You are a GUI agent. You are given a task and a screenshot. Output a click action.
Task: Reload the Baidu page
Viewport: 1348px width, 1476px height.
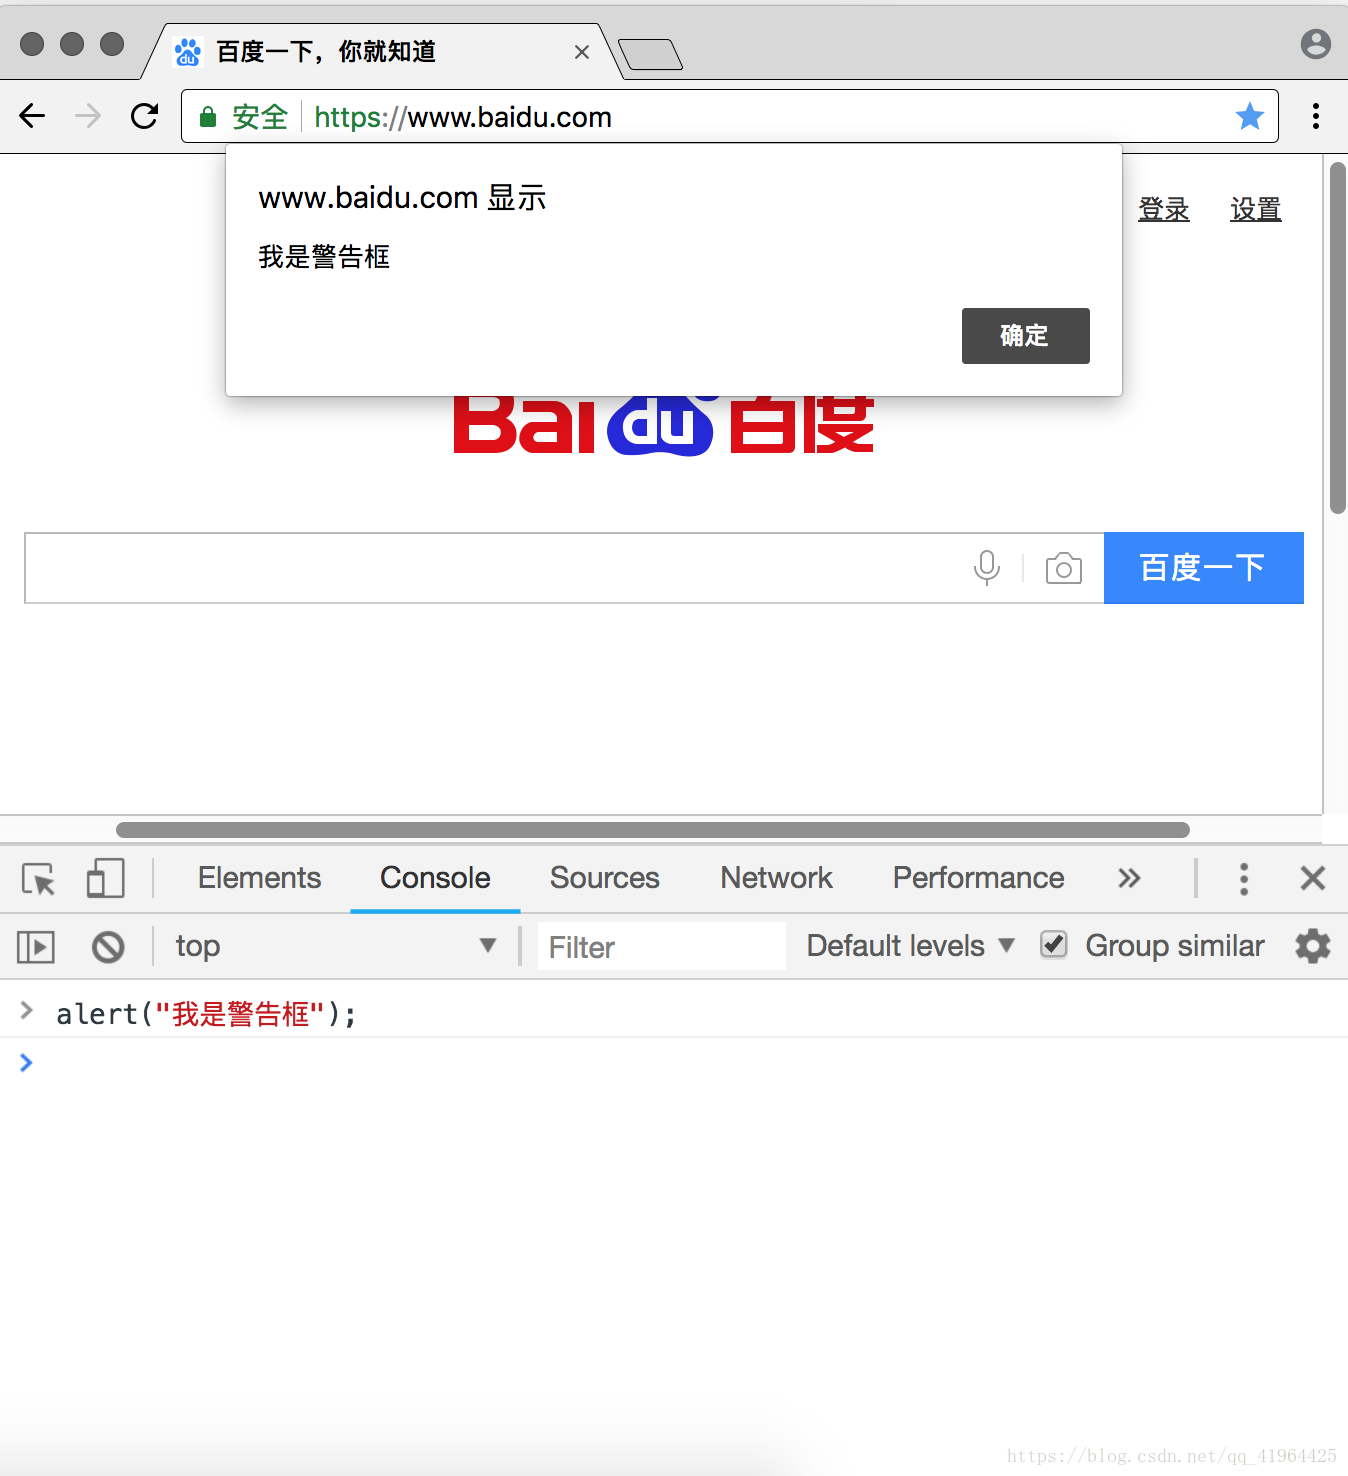tap(145, 116)
